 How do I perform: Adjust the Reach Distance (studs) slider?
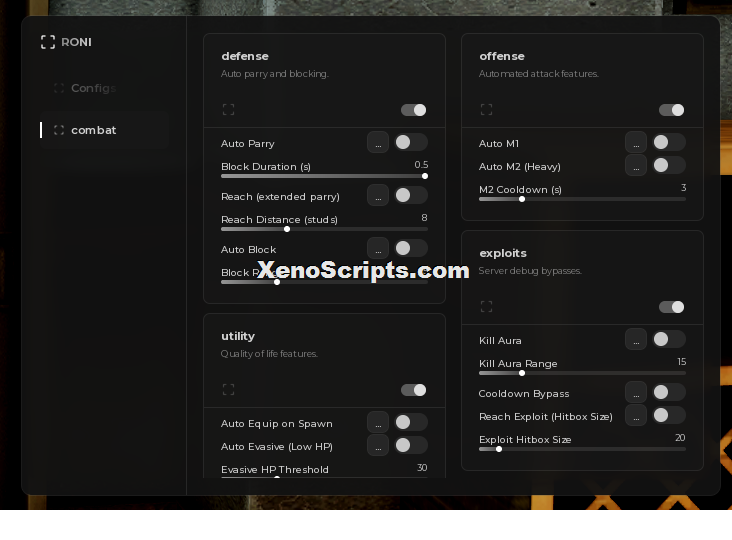(324, 229)
